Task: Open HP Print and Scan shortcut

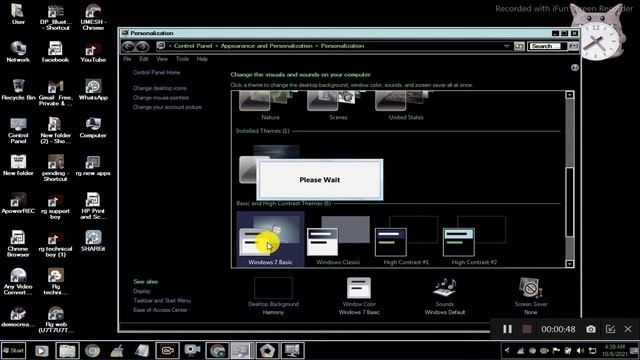Action: pyautogui.click(x=93, y=206)
